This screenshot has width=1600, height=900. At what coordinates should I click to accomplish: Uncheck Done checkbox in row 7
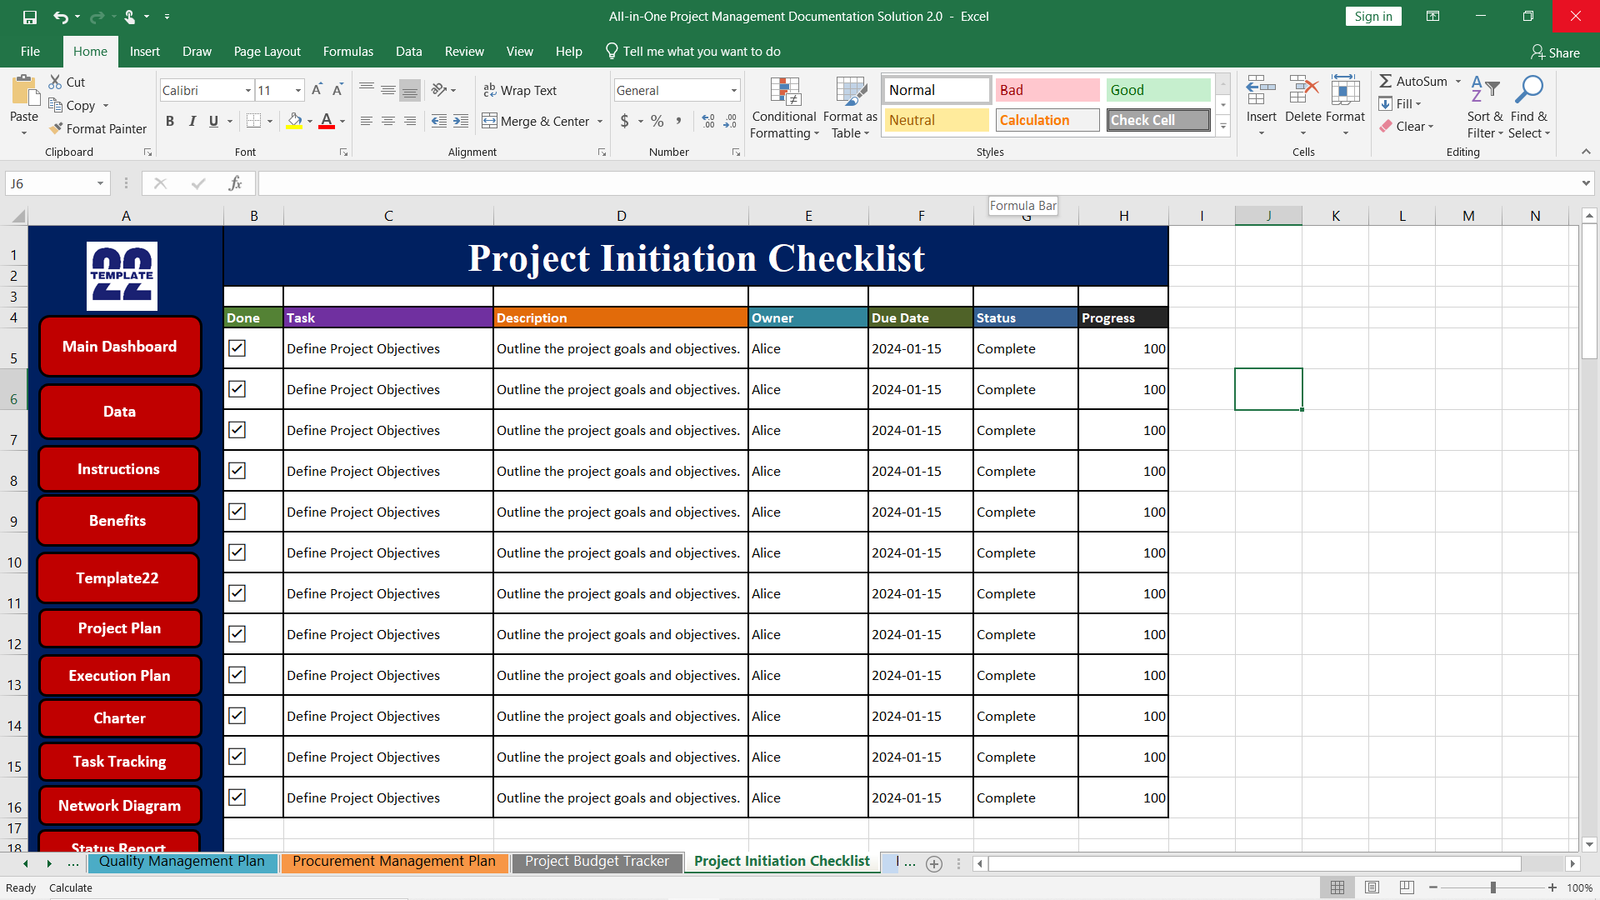coord(237,430)
